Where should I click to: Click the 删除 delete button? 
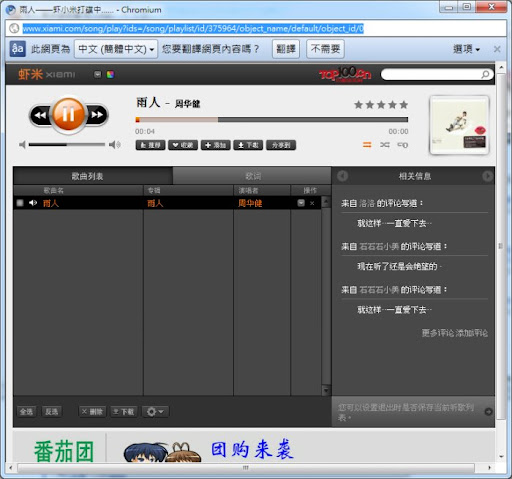click(x=92, y=412)
